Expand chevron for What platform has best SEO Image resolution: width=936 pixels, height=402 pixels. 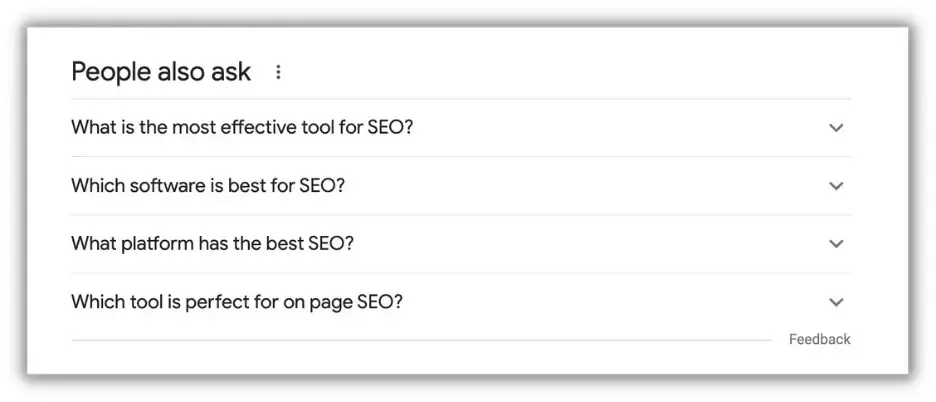[836, 244]
